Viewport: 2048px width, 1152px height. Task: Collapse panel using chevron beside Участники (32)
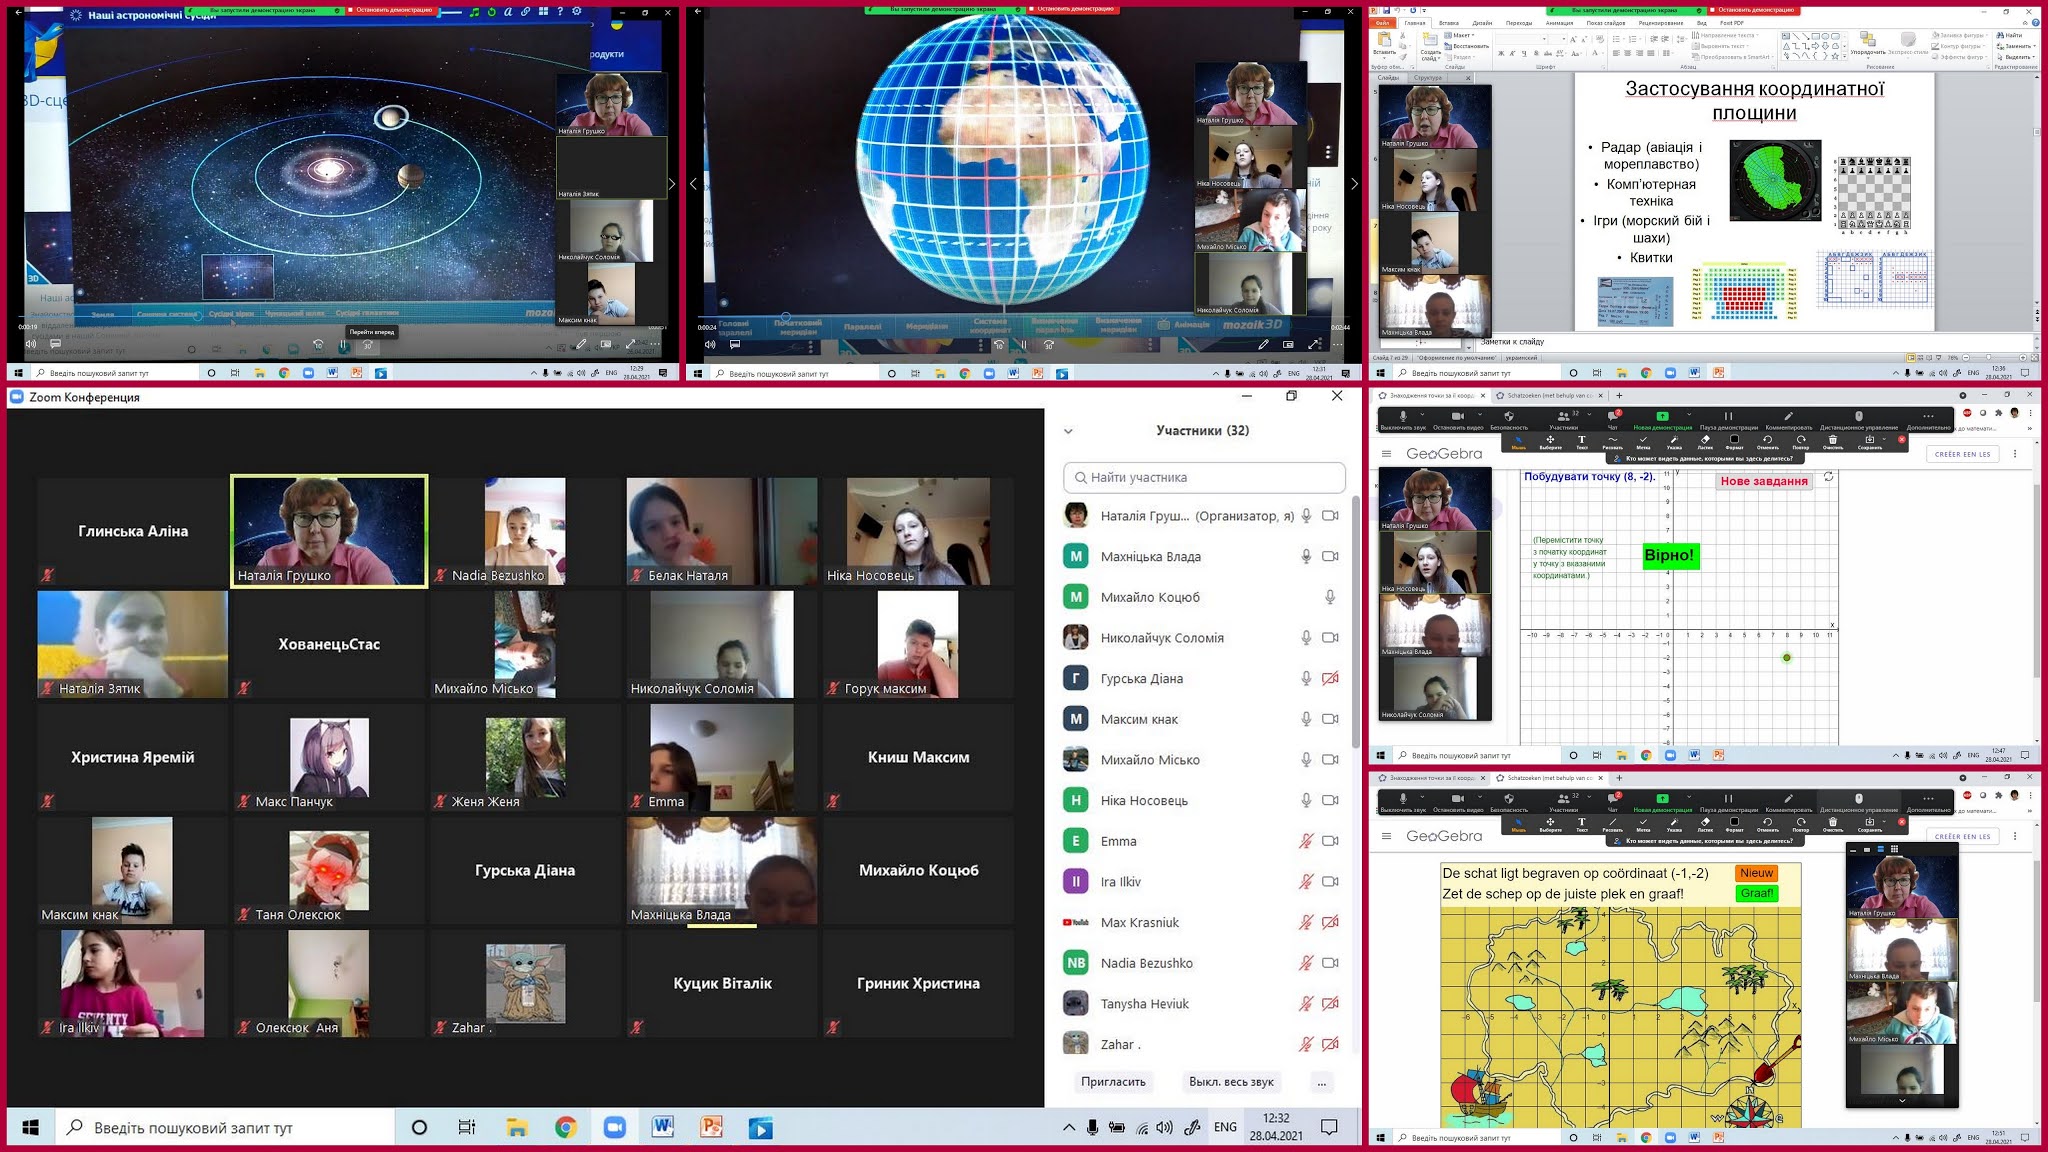[1068, 431]
